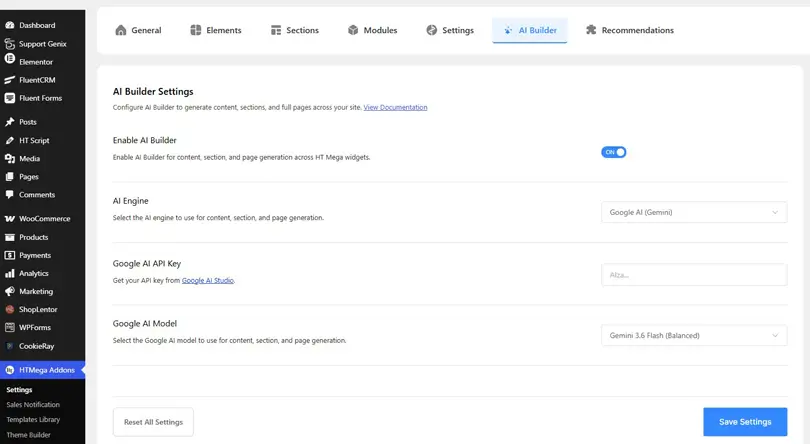Click the Comments bubble icon

9,195
